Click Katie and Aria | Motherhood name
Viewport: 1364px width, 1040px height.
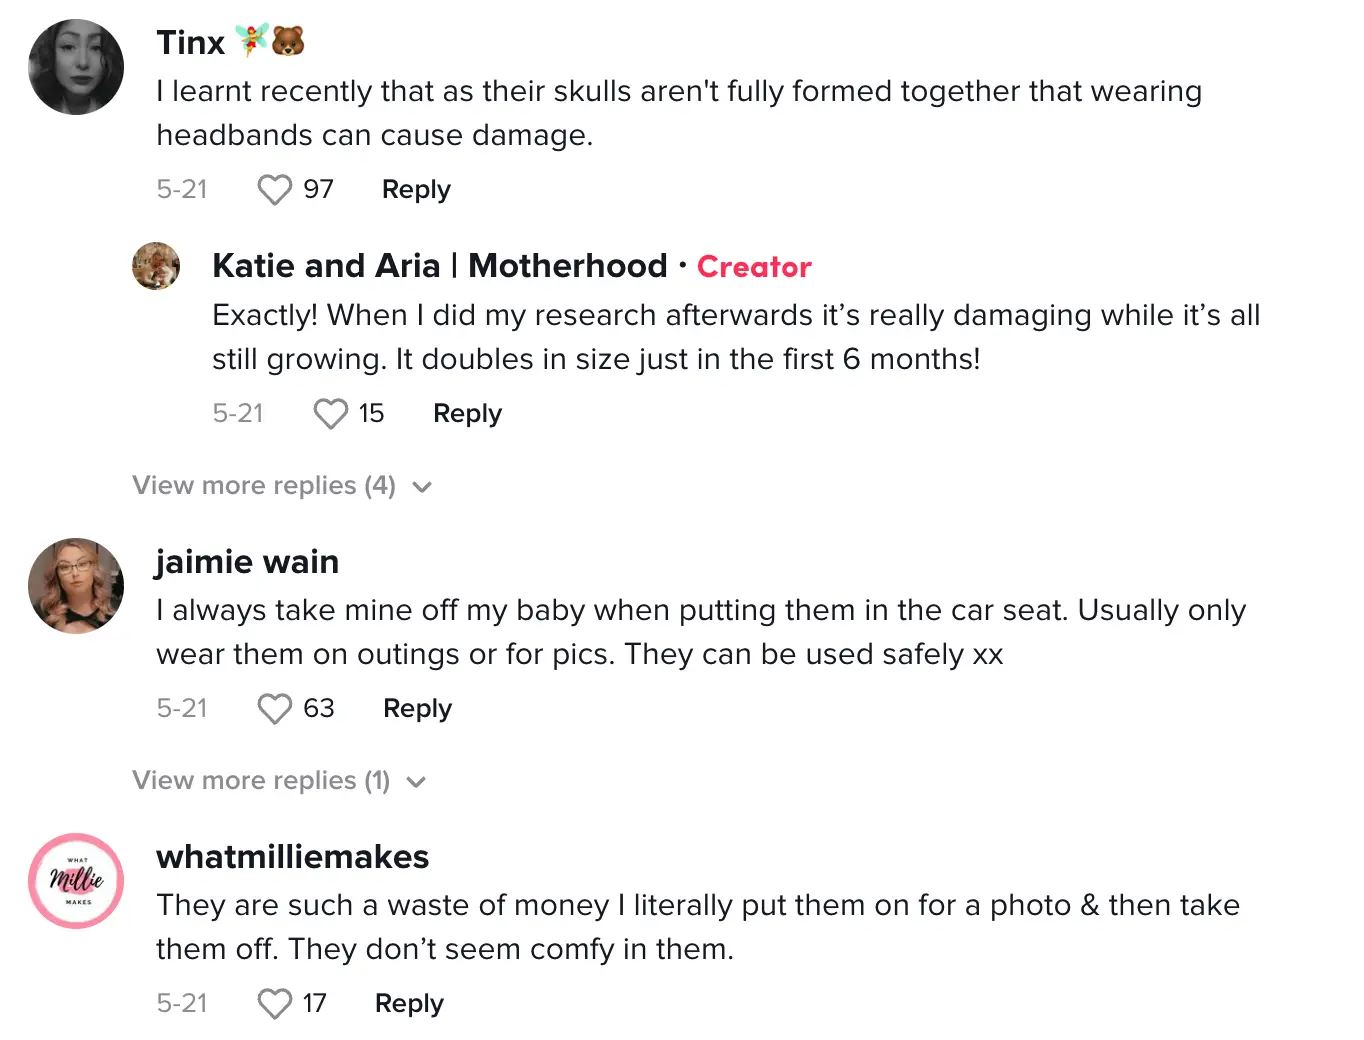click(439, 266)
